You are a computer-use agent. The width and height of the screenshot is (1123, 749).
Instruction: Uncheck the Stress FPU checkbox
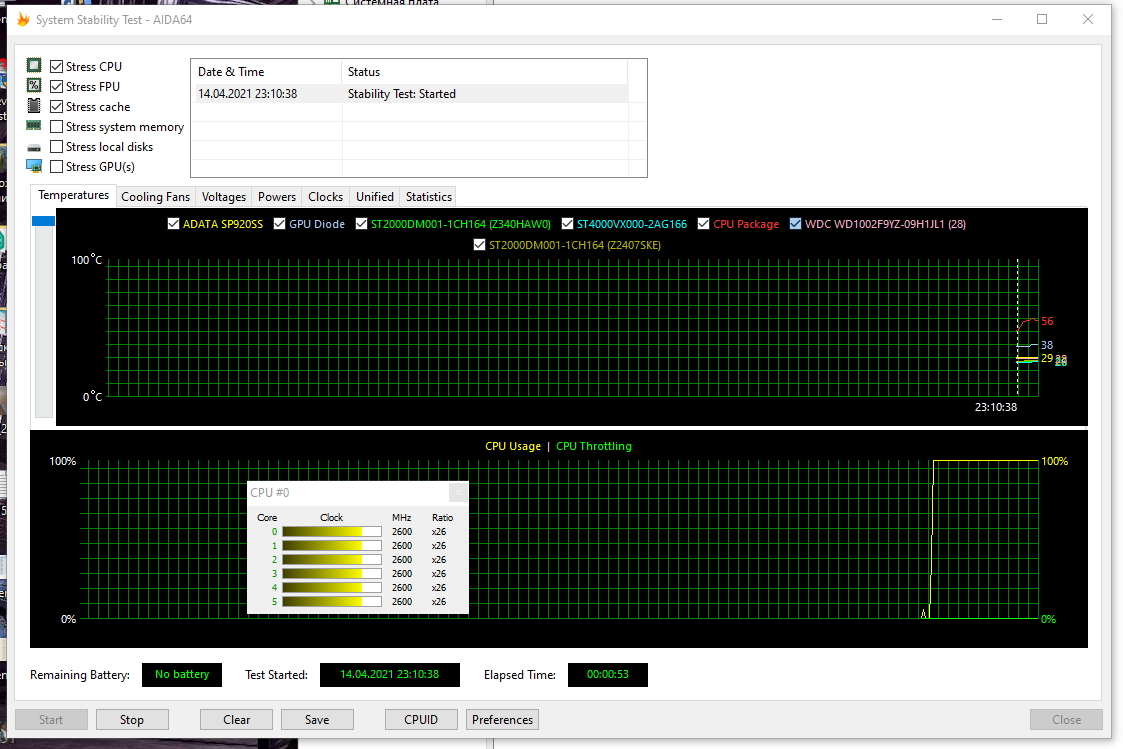[57, 87]
